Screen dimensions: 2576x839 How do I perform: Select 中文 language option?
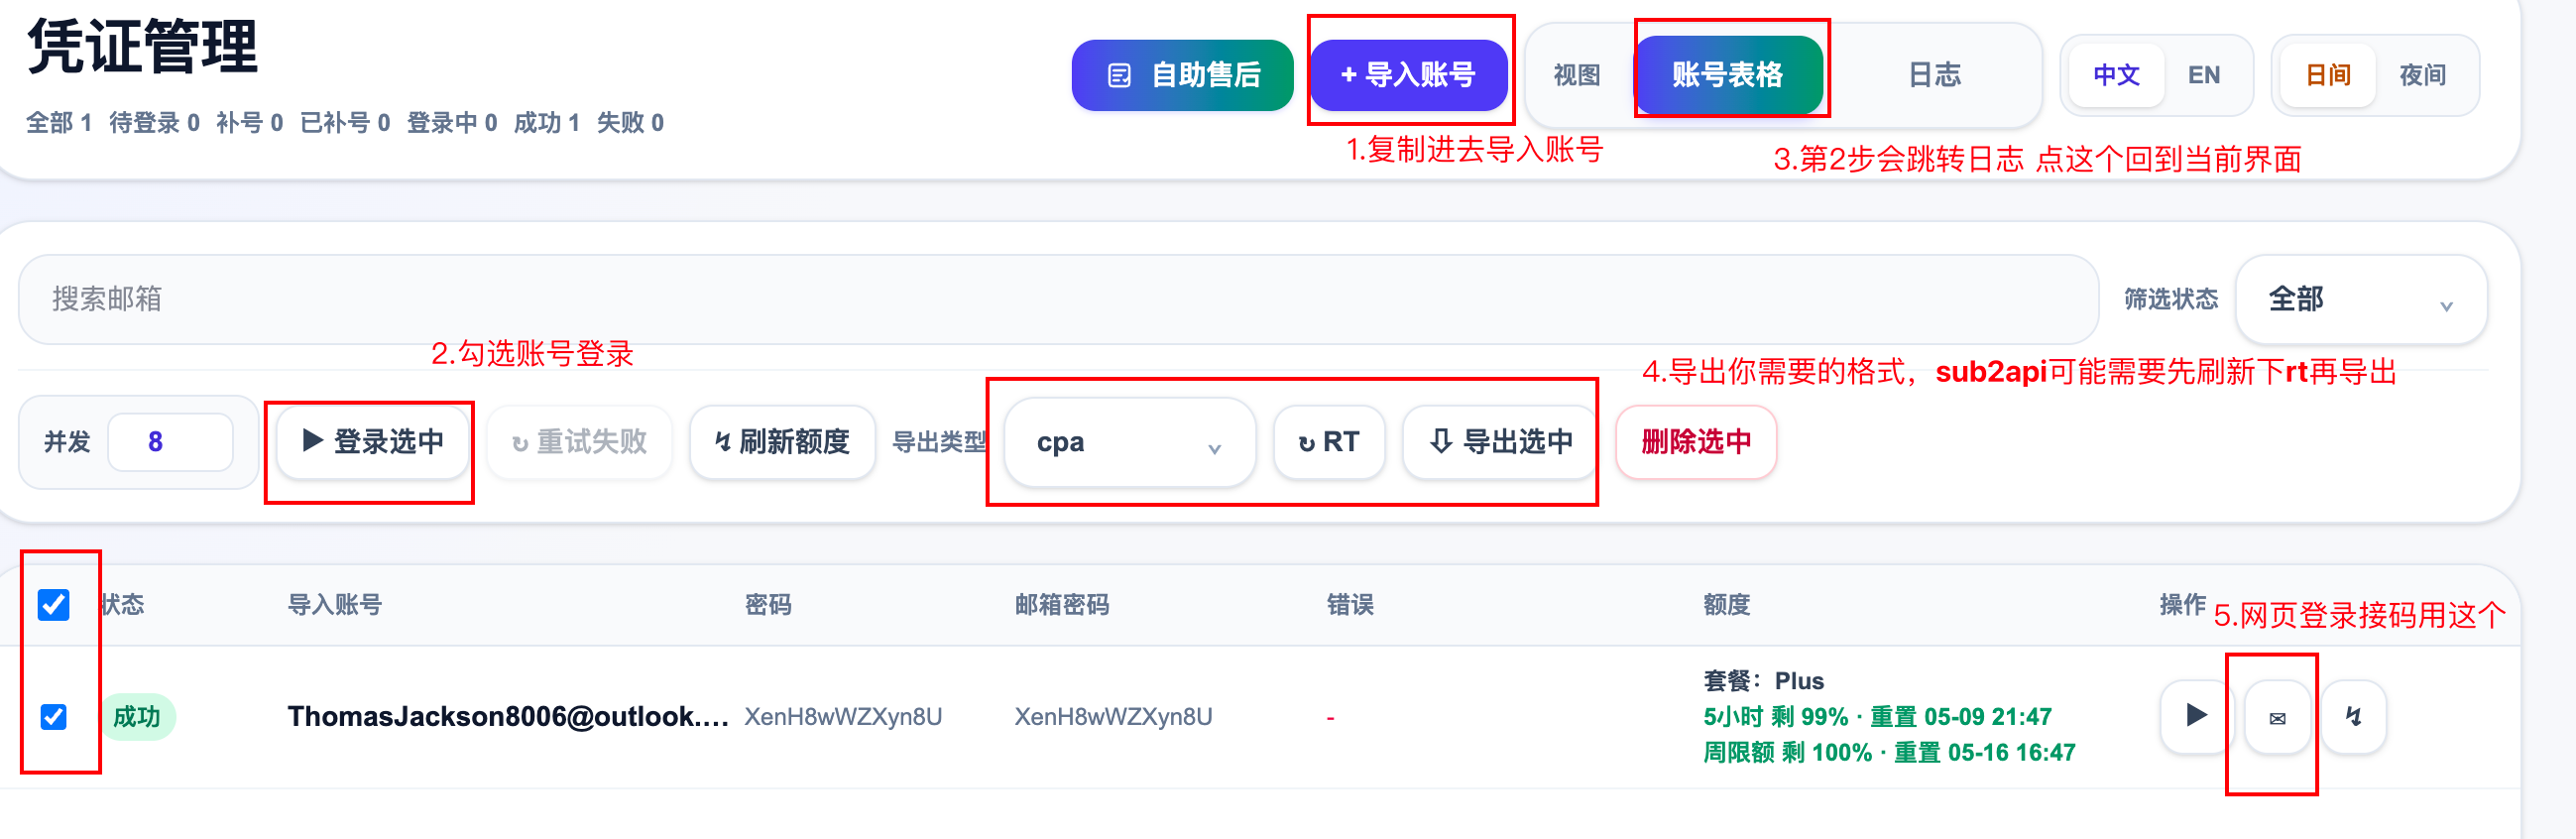coord(2116,75)
